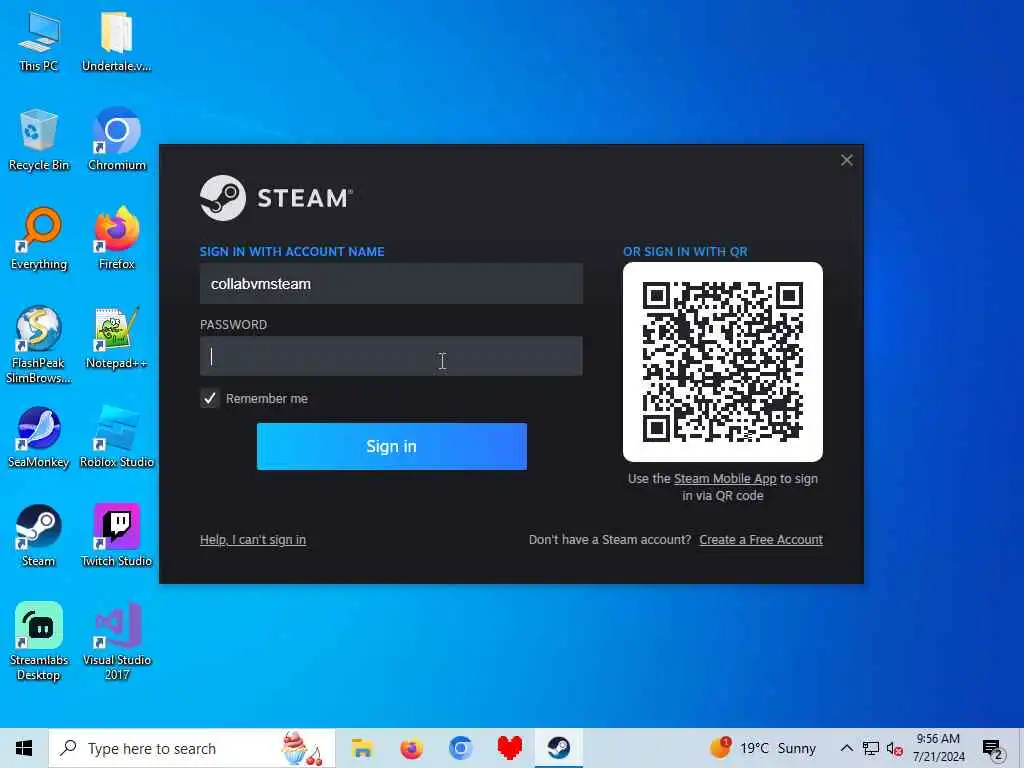1024x768 pixels.
Task: Click the Password input field
Action: click(391, 356)
